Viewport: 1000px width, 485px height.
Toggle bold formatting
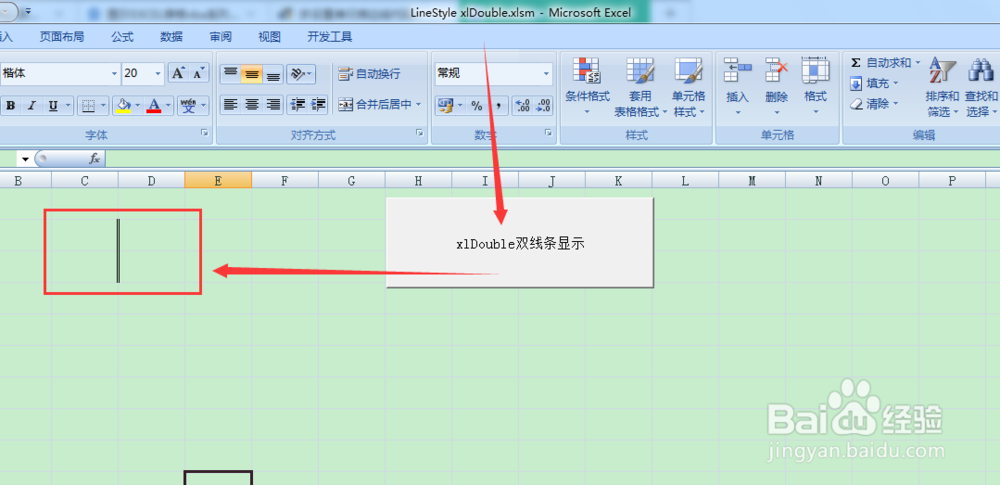(10, 106)
